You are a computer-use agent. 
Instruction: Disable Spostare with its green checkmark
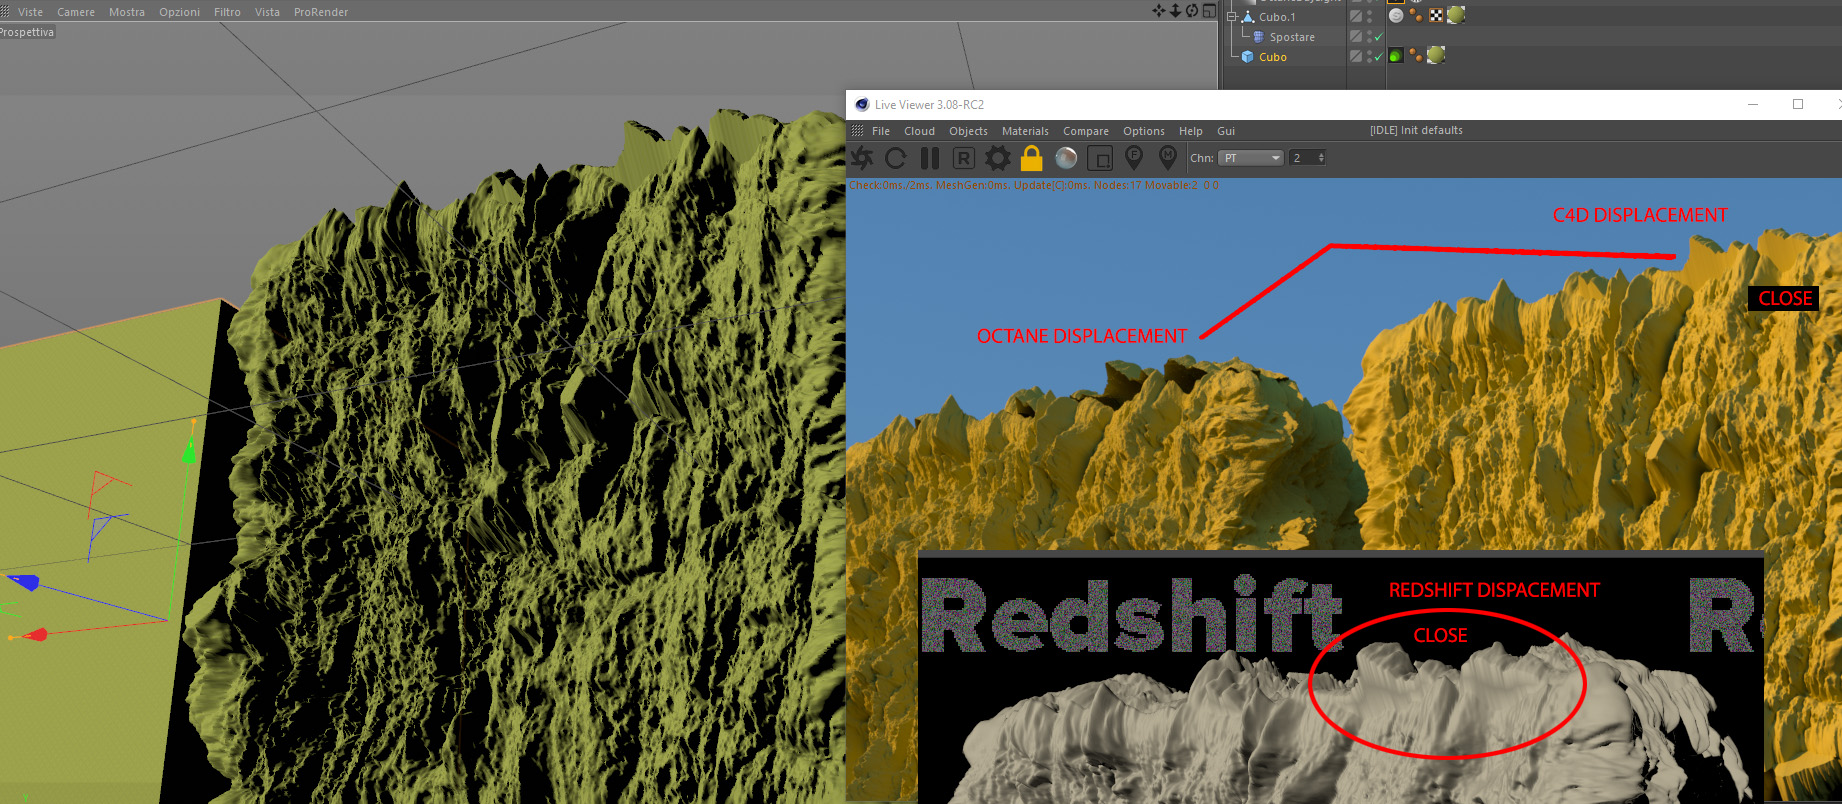coord(1379,37)
